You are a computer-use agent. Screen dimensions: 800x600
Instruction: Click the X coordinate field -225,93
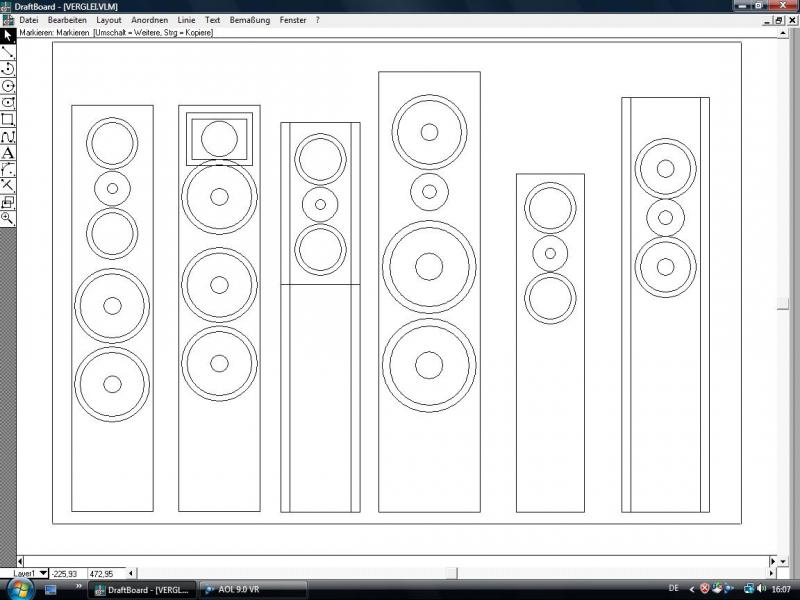click(68, 574)
